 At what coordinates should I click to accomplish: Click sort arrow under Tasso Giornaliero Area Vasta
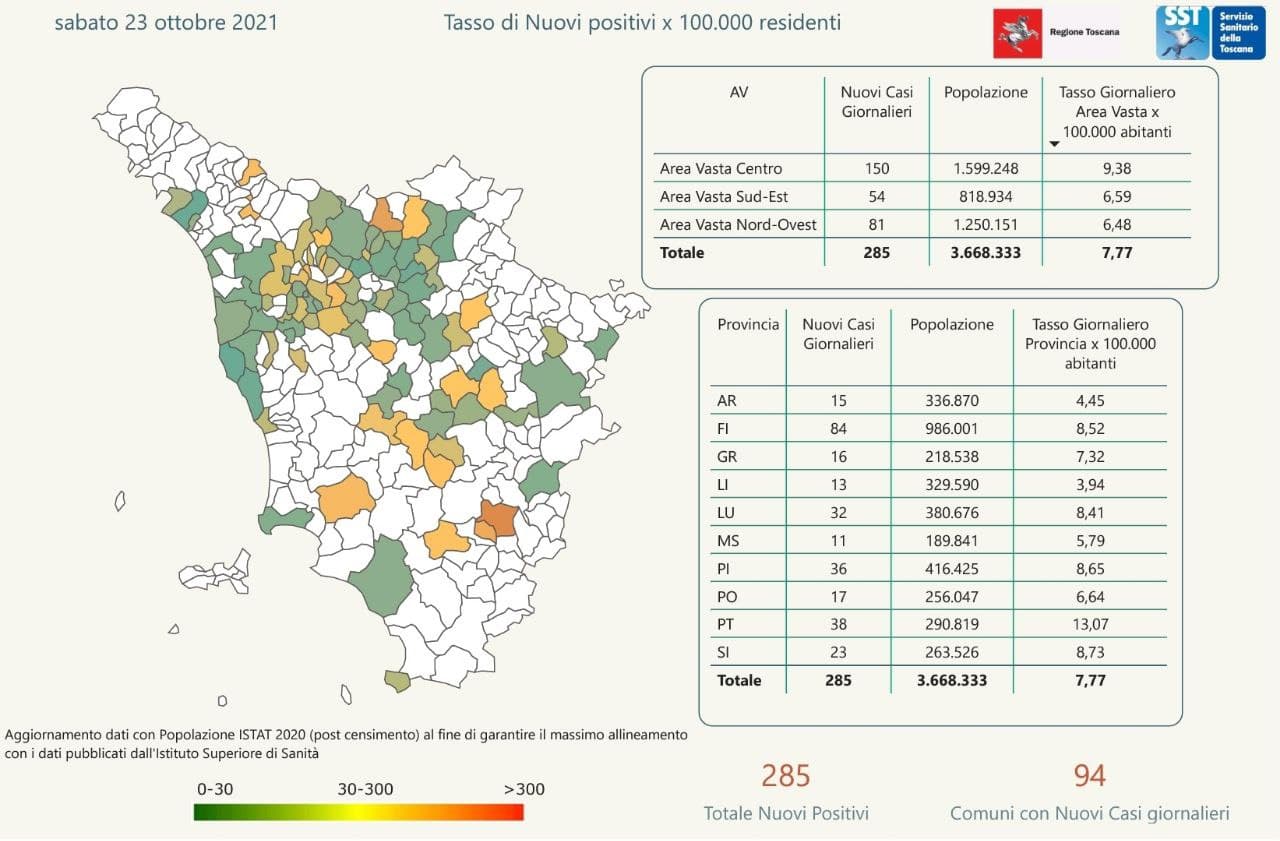1054,144
